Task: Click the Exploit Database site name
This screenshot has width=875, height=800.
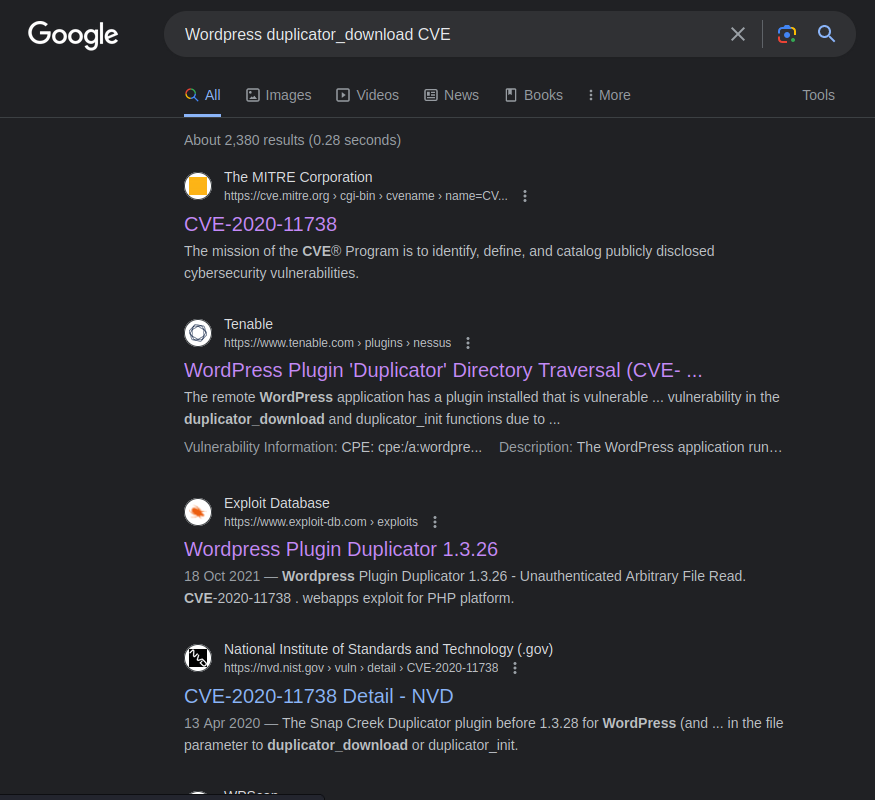Action: [x=277, y=503]
